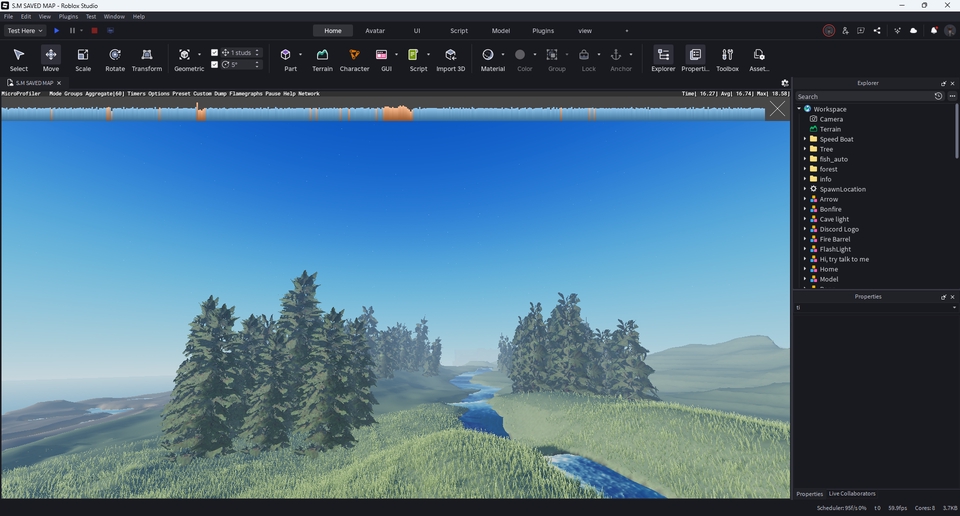The image size is (960, 516).
Task: Collapse the Workspace tree node
Action: (x=799, y=109)
